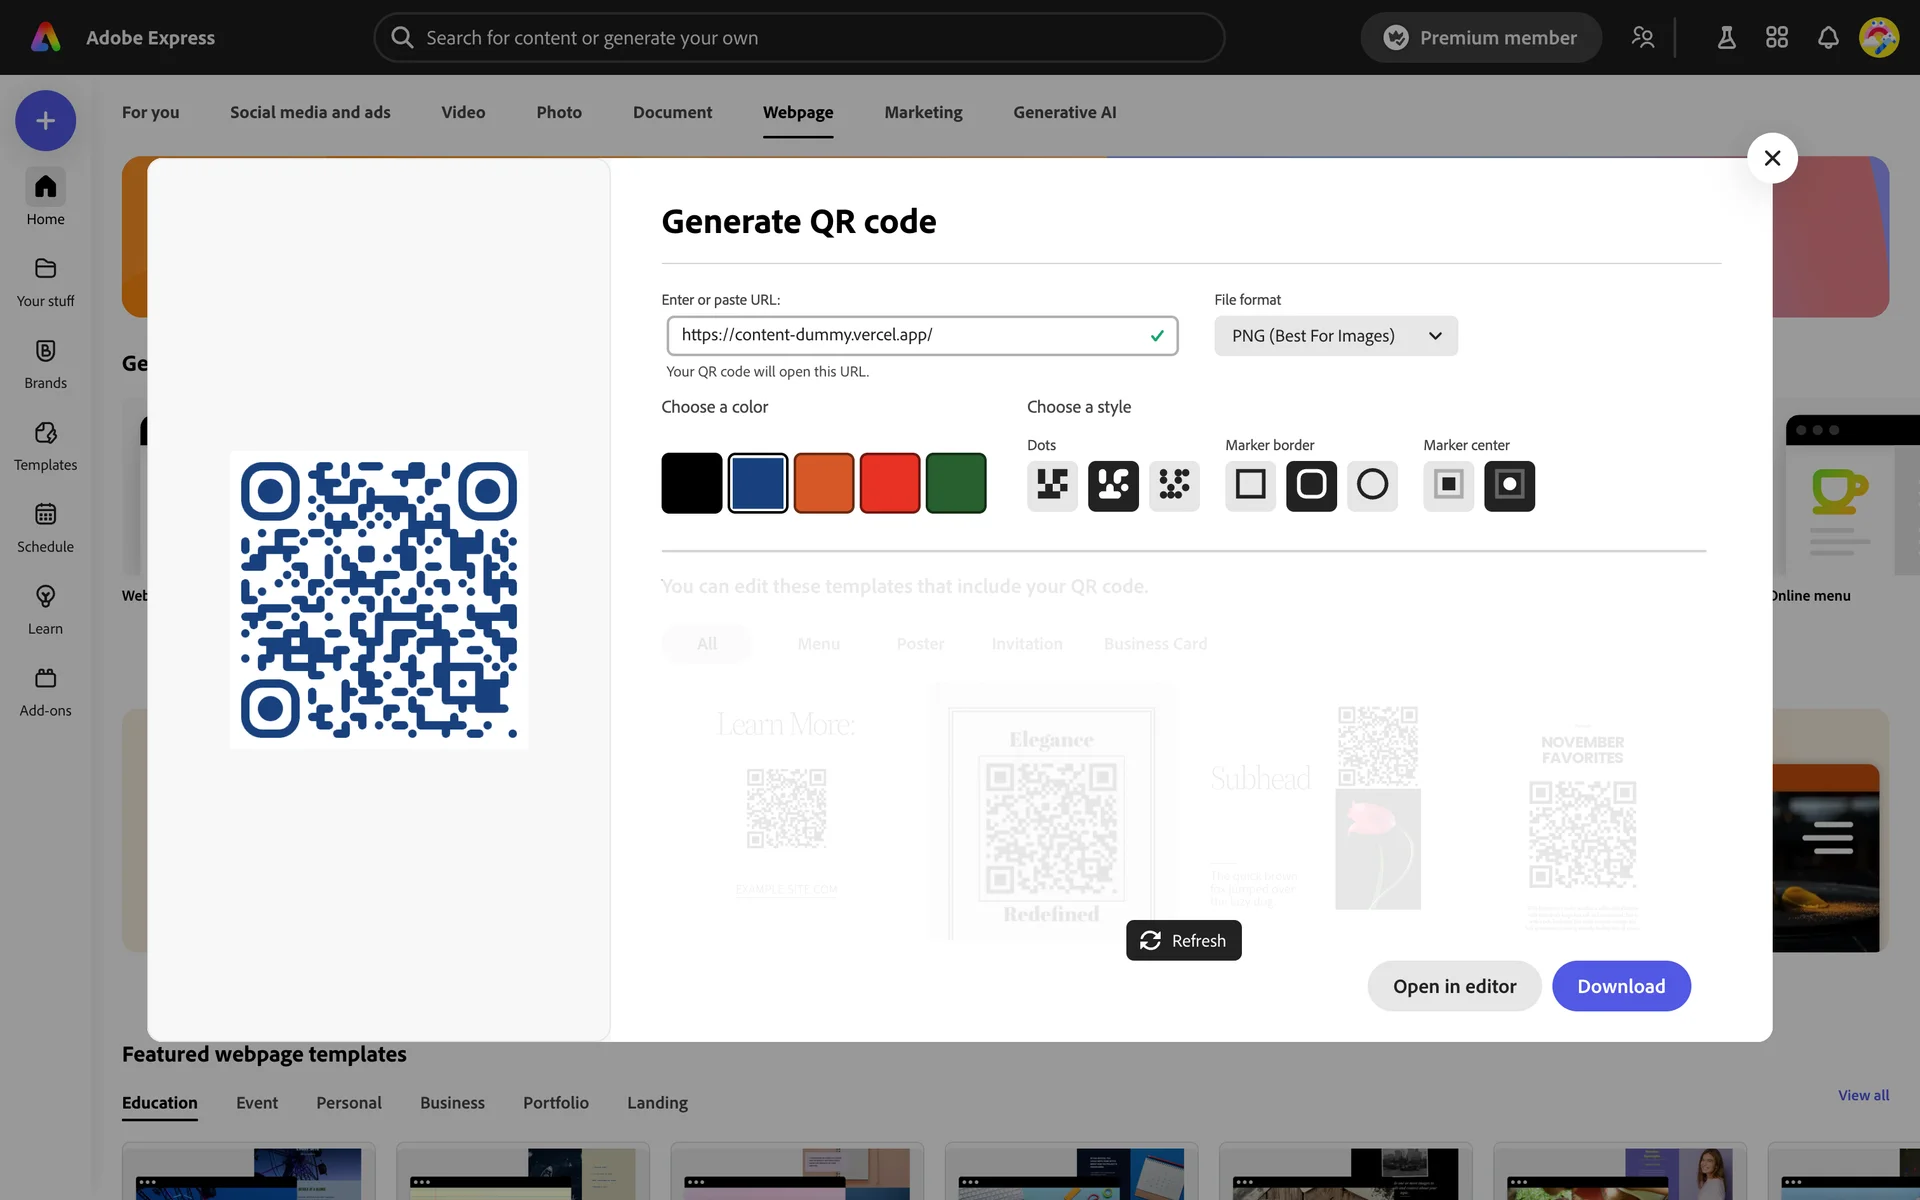The image size is (1920, 1200).
Task: Open the notifications bell icon
Action: 1827,38
